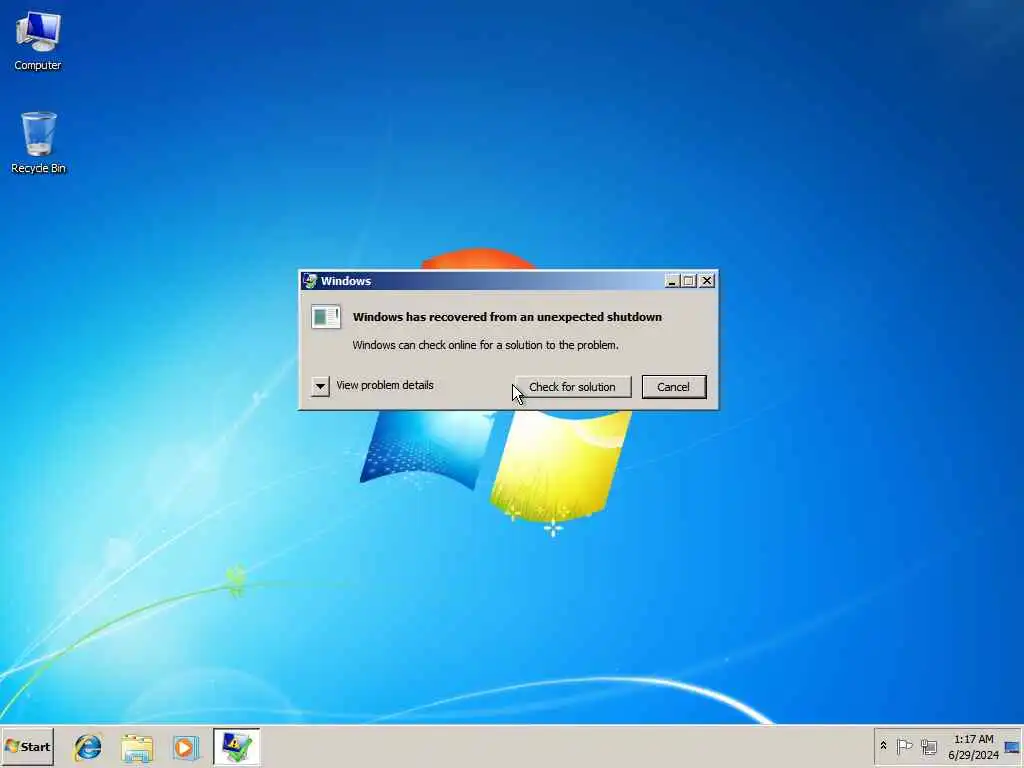
Task: Open the Start menu
Action: coord(27,746)
